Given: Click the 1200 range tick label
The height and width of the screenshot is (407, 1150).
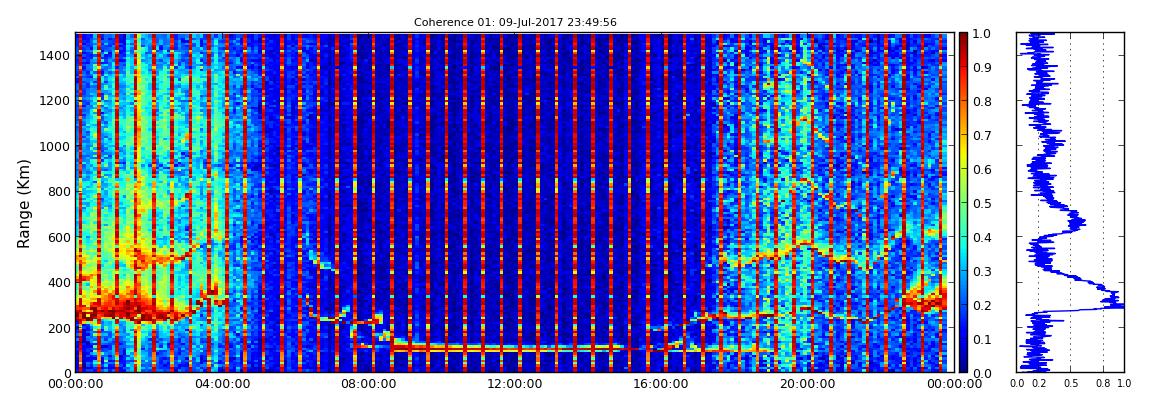Looking at the screenshot, I should 56,100.
